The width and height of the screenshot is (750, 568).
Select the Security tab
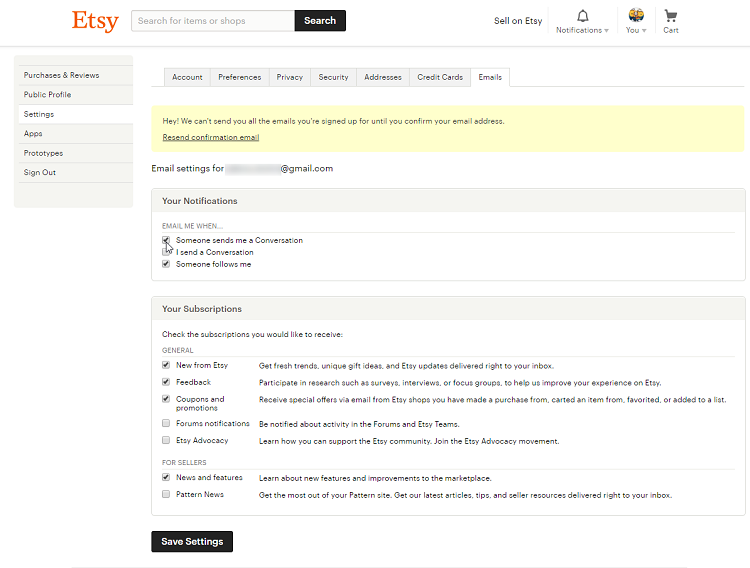333,77
